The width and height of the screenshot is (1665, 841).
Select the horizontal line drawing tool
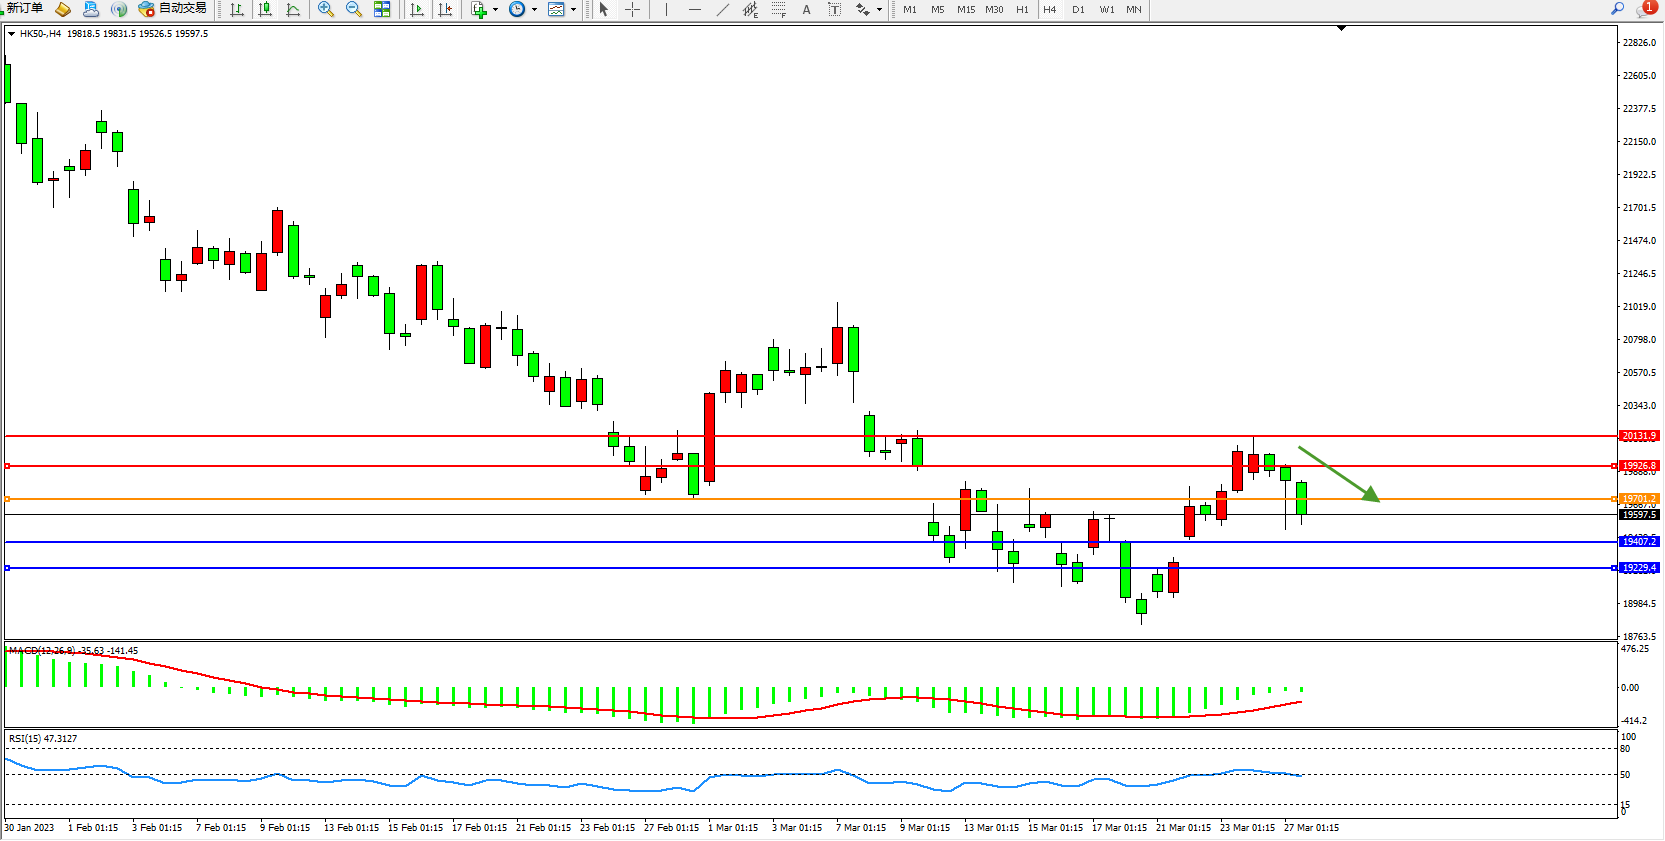[695, 9]
